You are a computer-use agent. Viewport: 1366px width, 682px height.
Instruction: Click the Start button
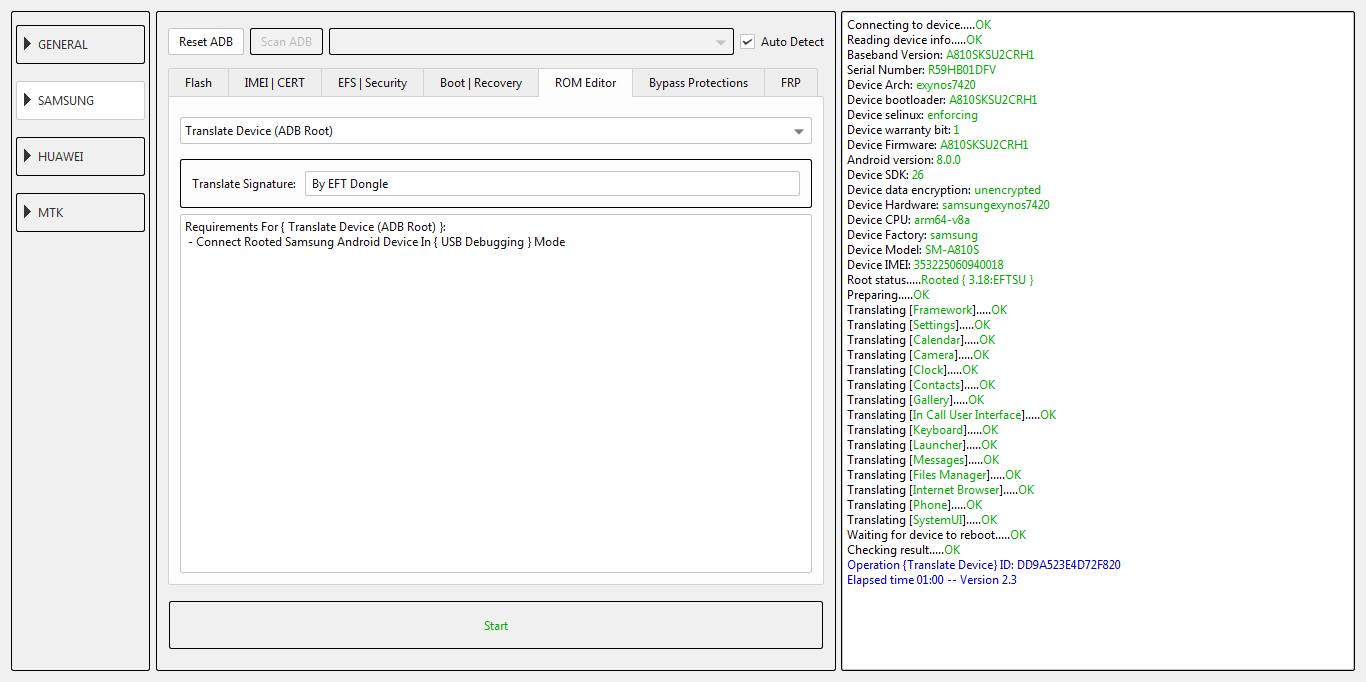pyautogui.click(x=496, y=626)
